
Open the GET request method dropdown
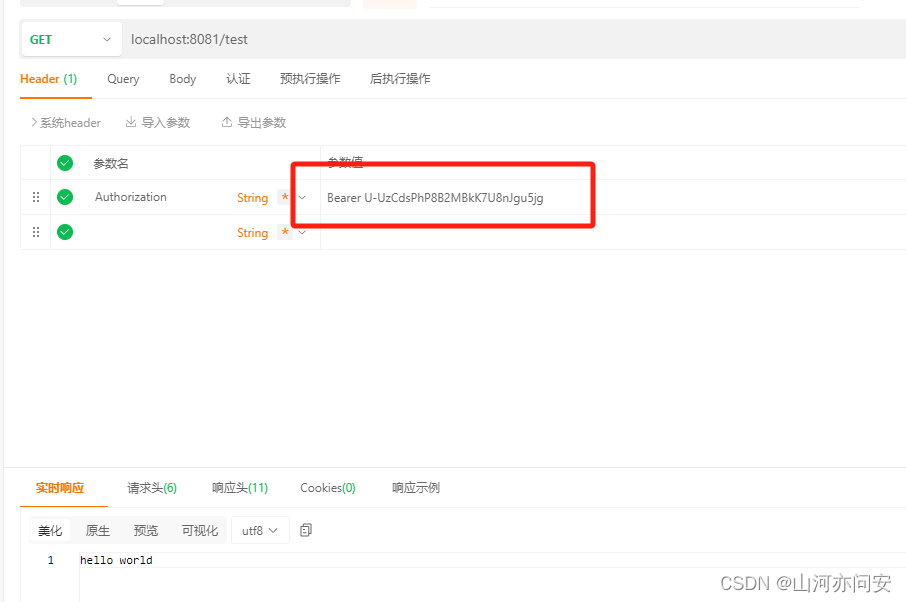(x=70, y=39)
